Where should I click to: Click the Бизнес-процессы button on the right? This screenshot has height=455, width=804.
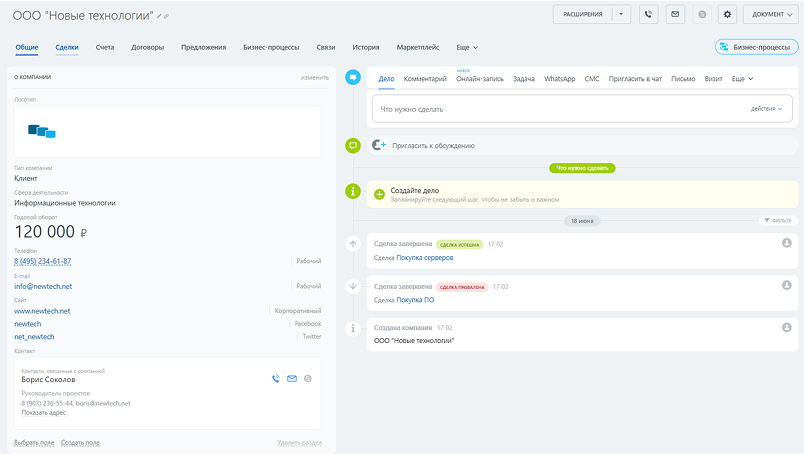[x=756, y=47]
